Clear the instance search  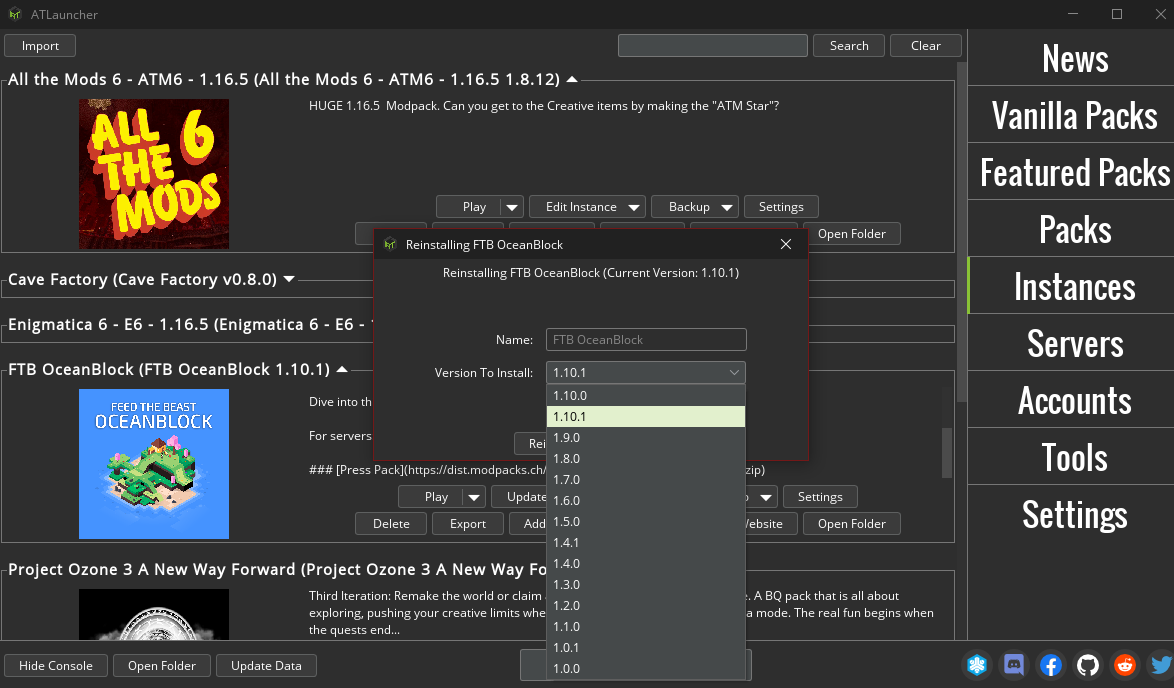click(x=926, y=46)
